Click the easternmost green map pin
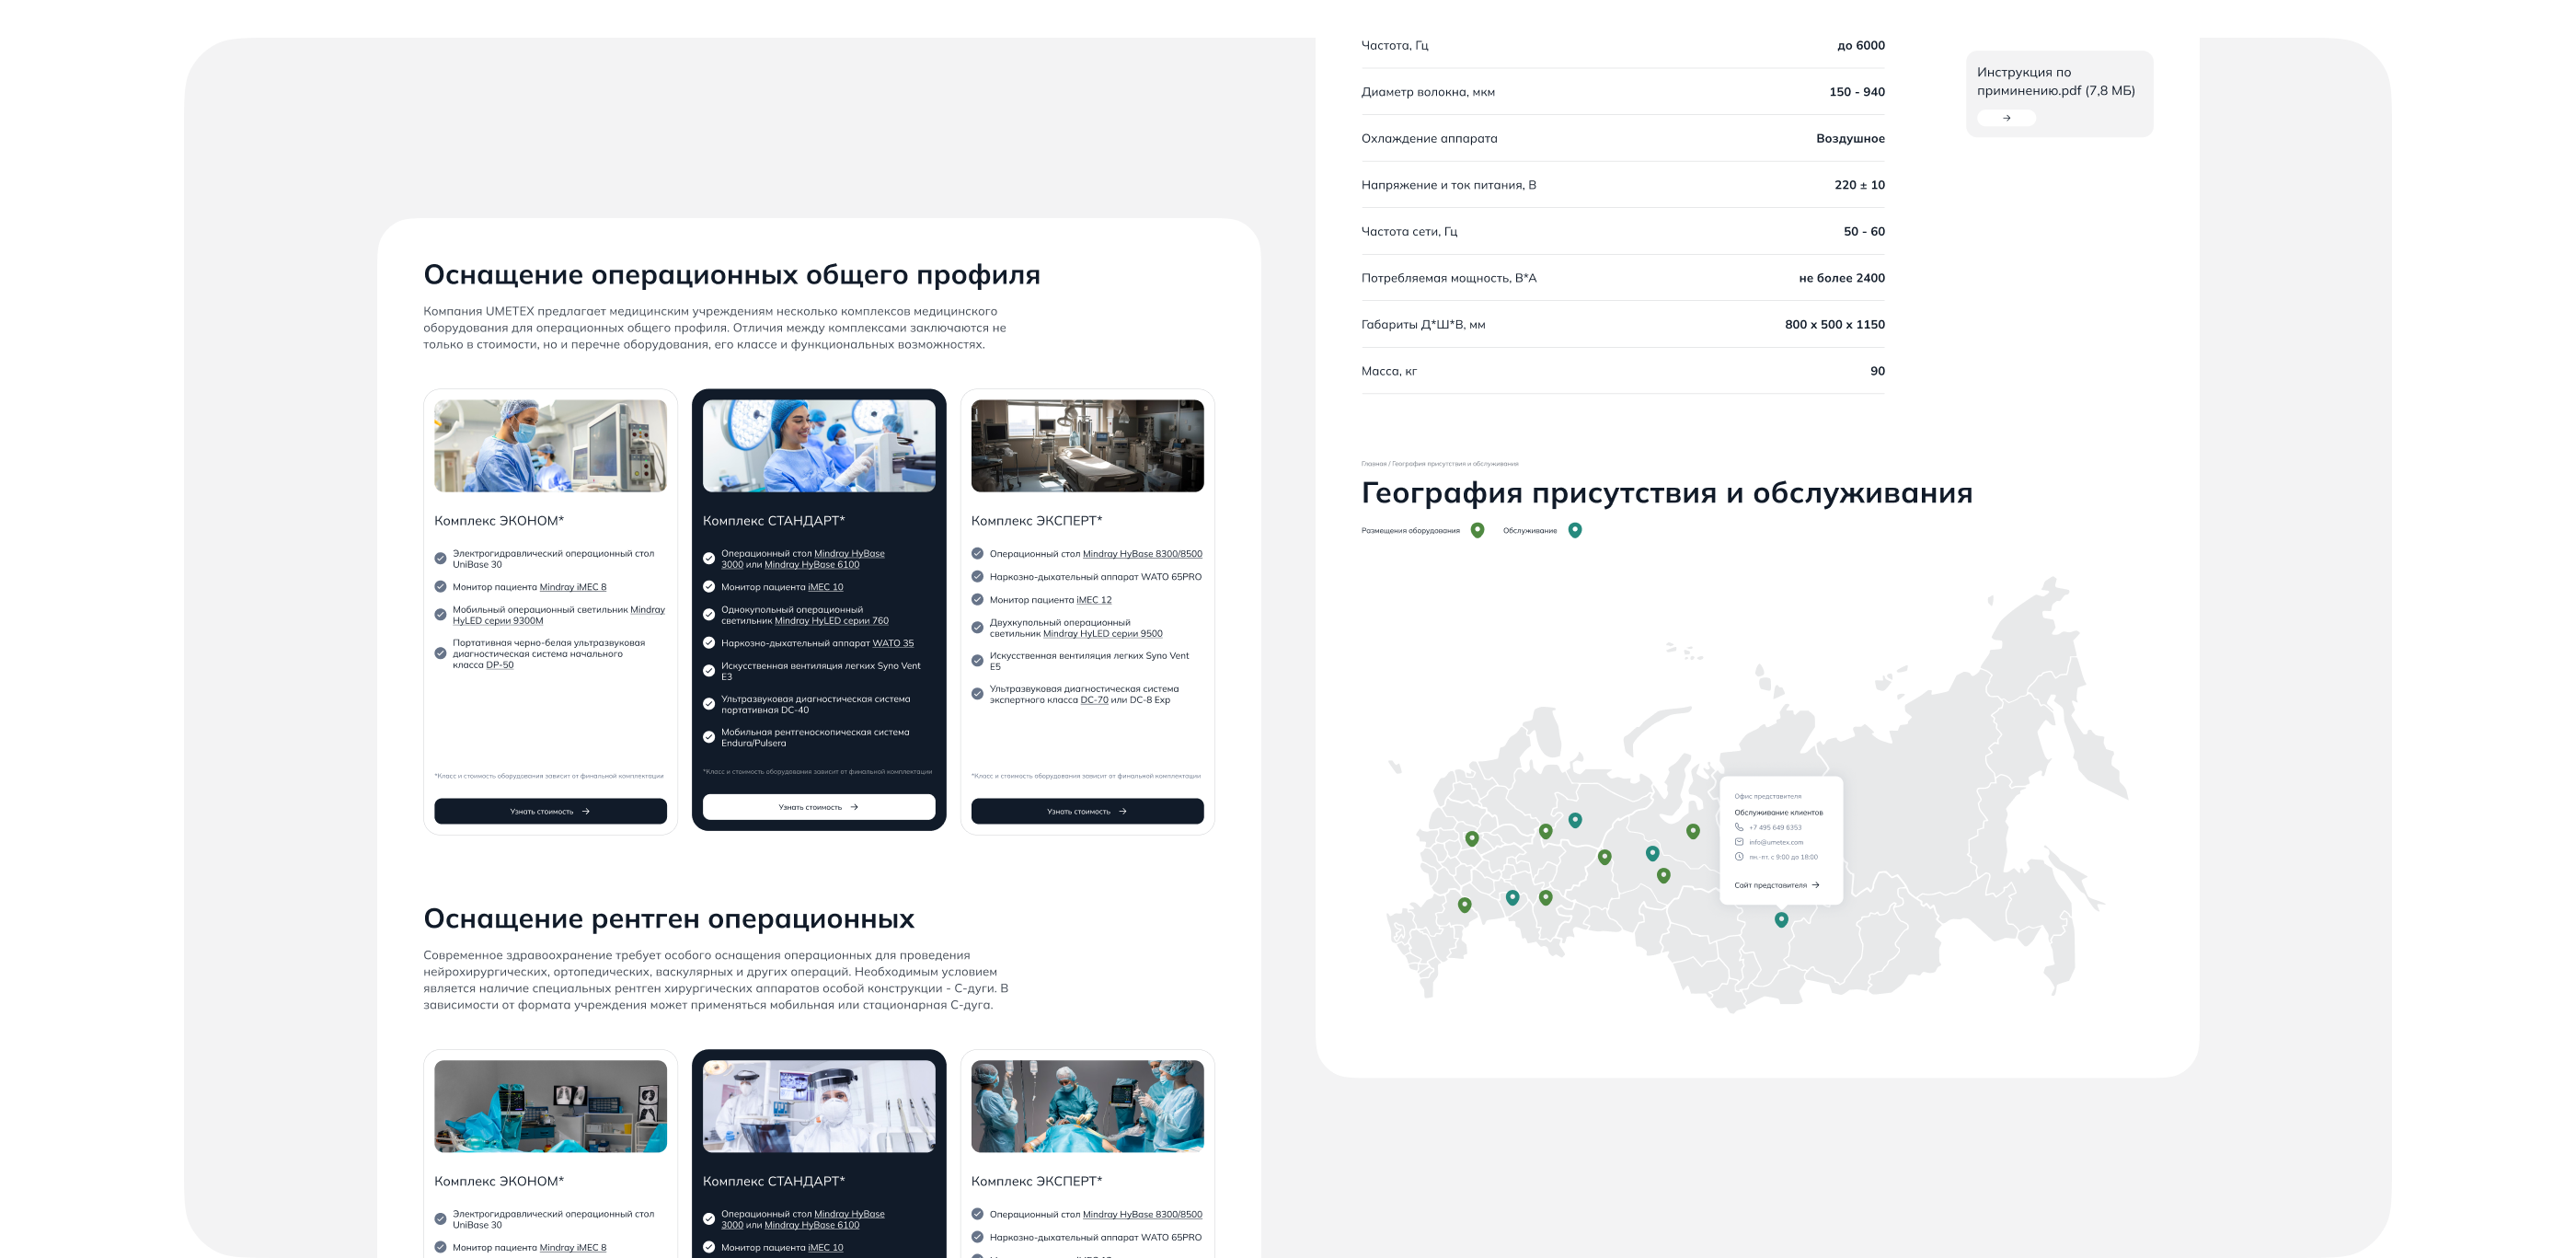Viewport: 2576px width, 1258px height. click(1692, 830)
